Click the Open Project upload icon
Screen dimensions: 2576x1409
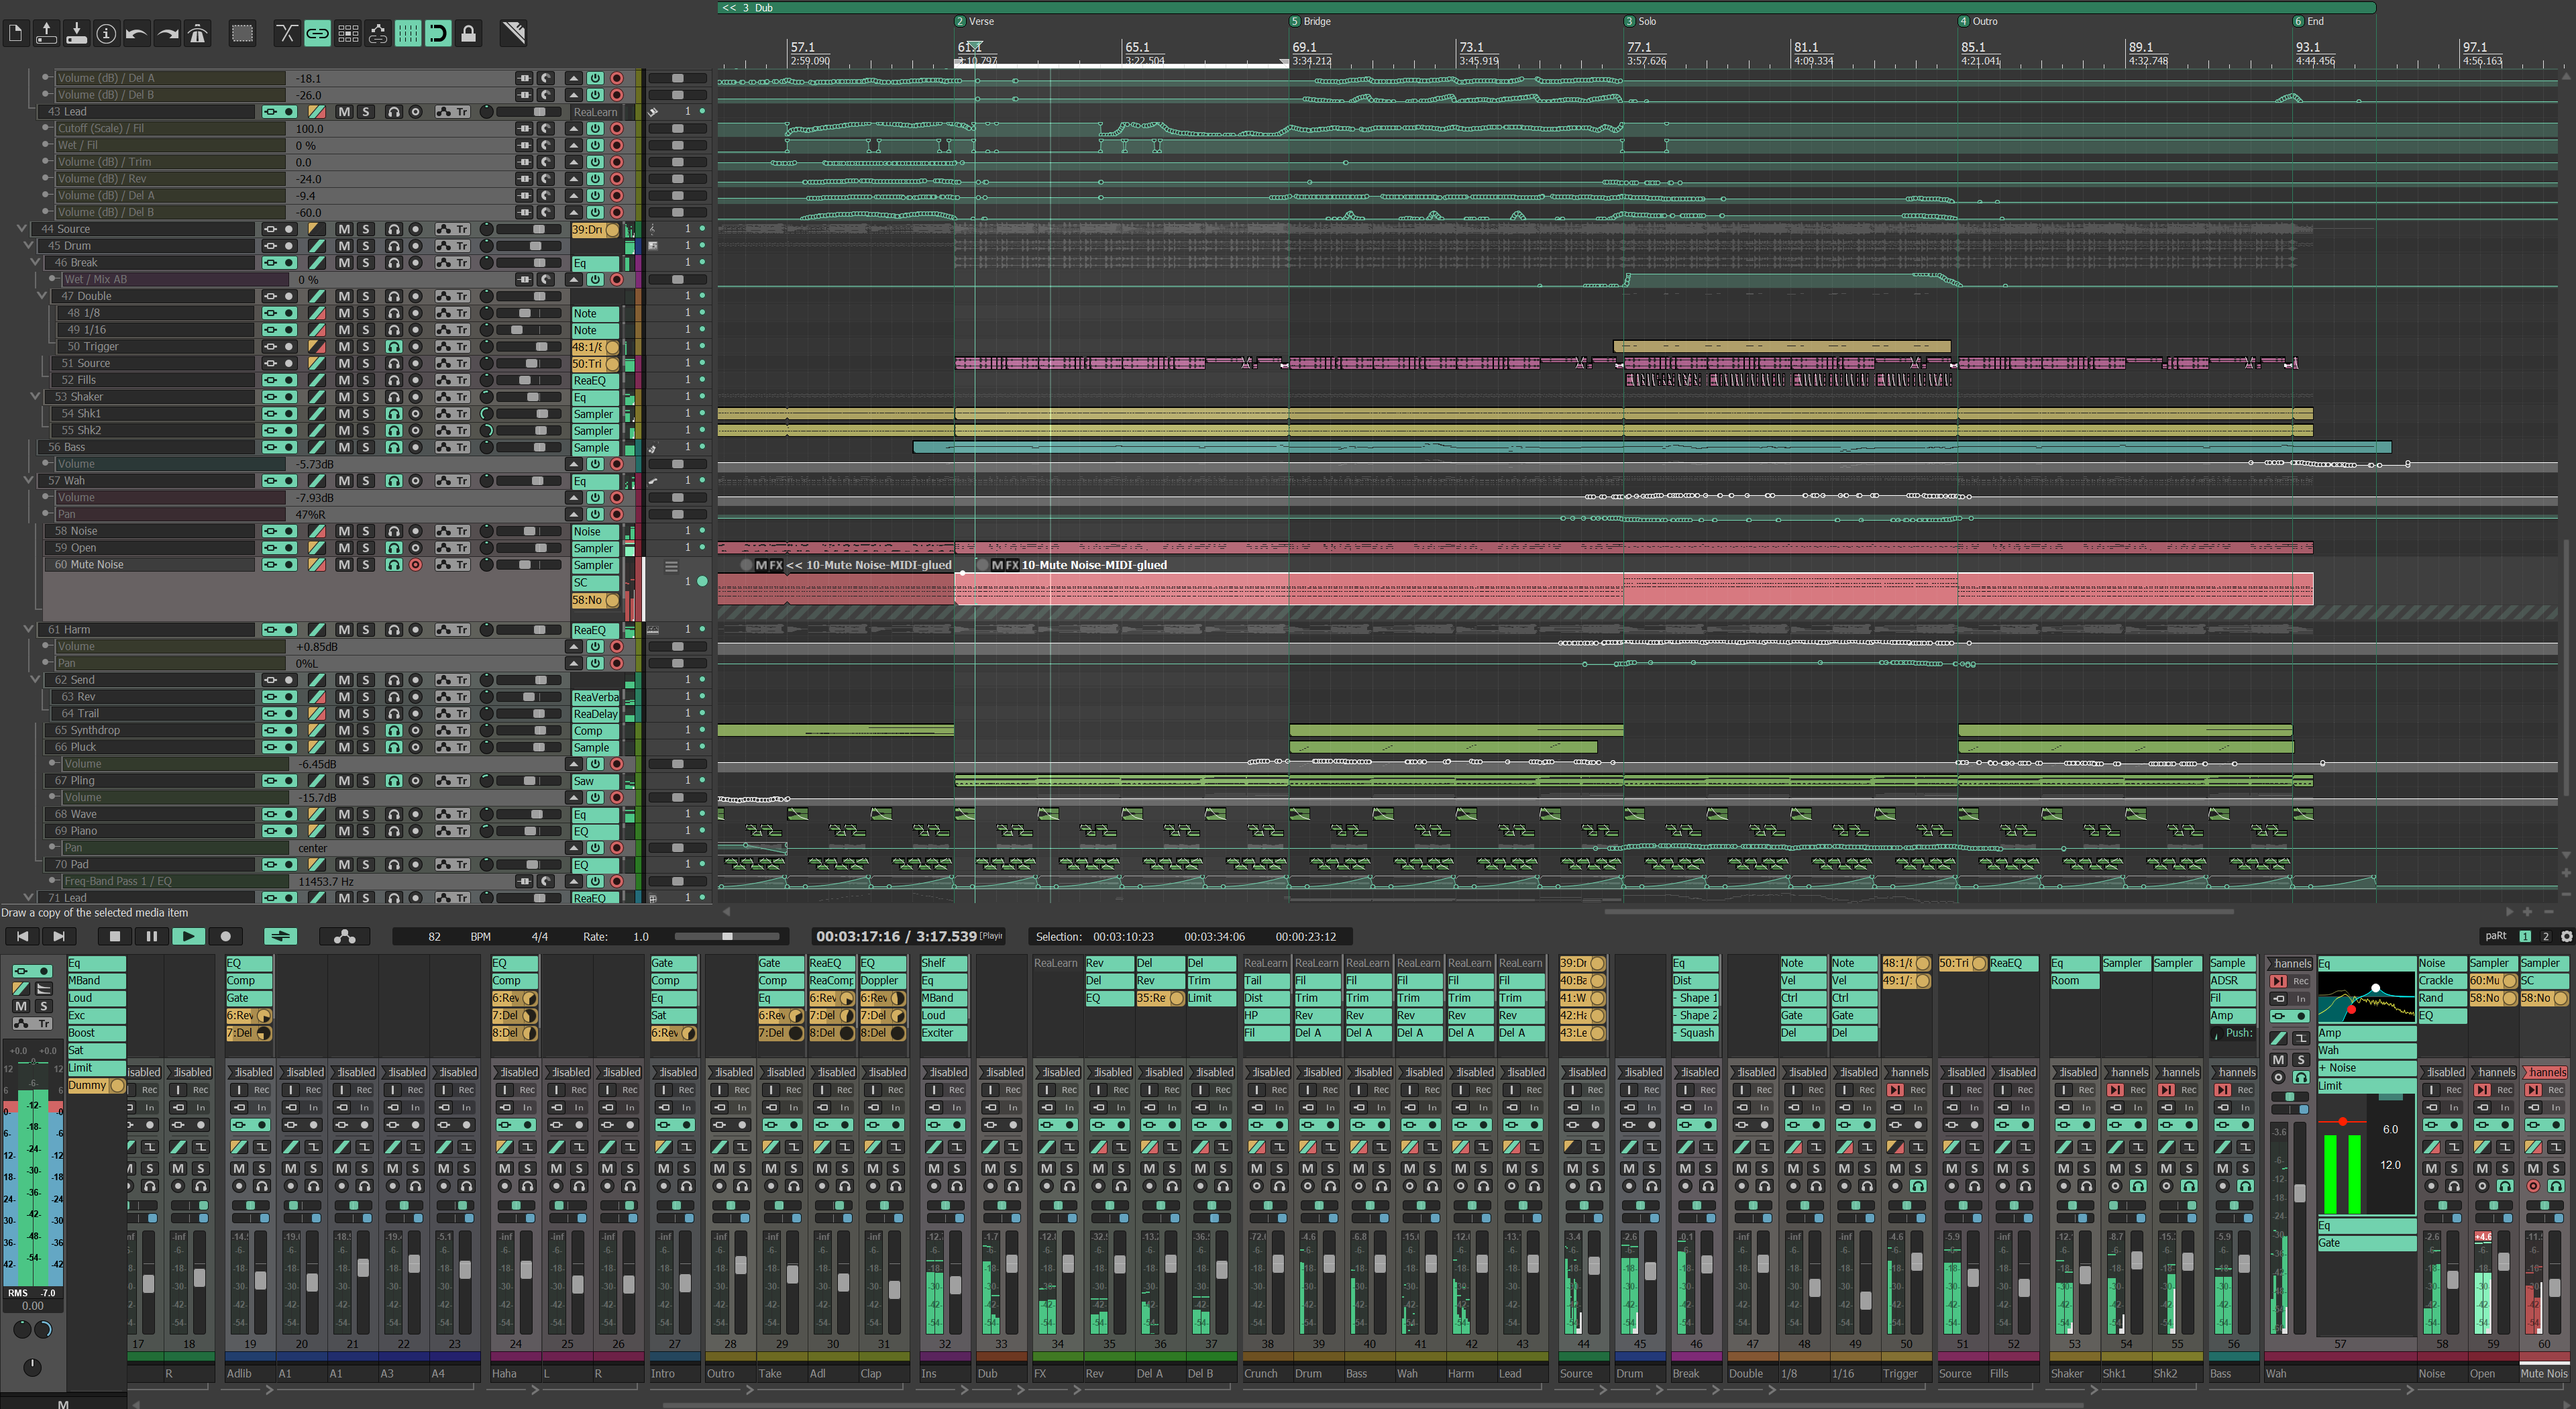click(x=46, y=34)
